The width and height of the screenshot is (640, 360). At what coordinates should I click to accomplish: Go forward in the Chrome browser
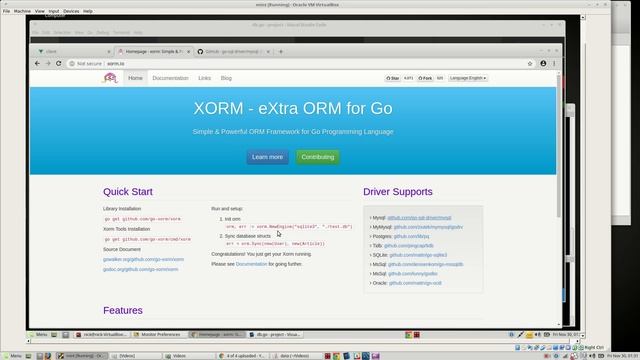click(x=48, y=64)
